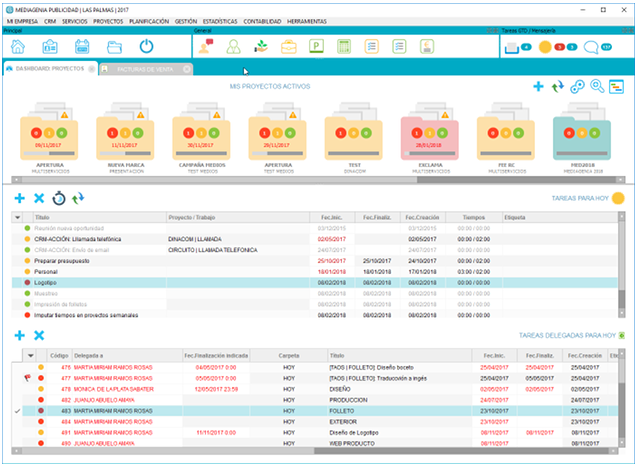Click the projects horizontal scrollbar
638x468 pixels.
click(x=317, y=179)
